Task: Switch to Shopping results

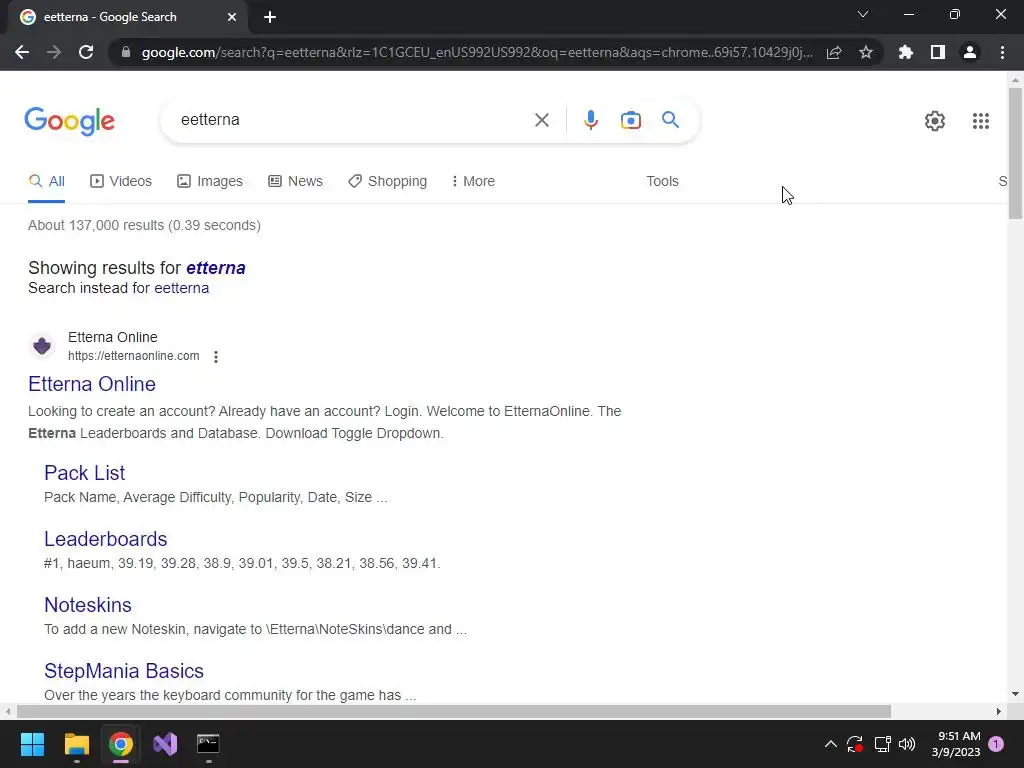Action: coord(387,182)
